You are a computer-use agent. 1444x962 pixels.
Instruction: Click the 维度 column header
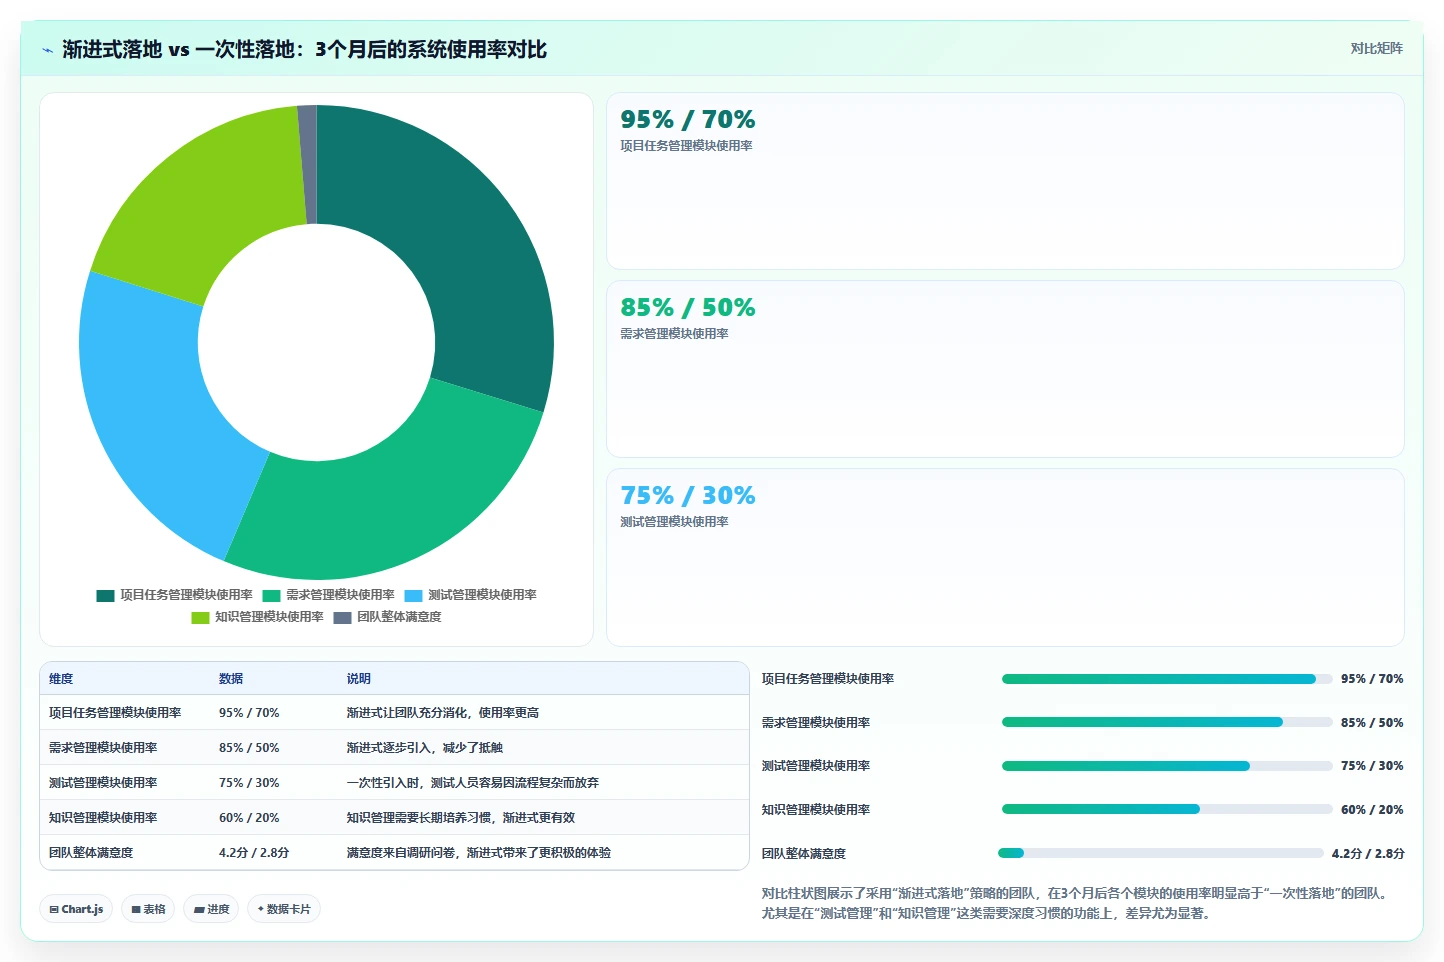(x=61, y=679)
